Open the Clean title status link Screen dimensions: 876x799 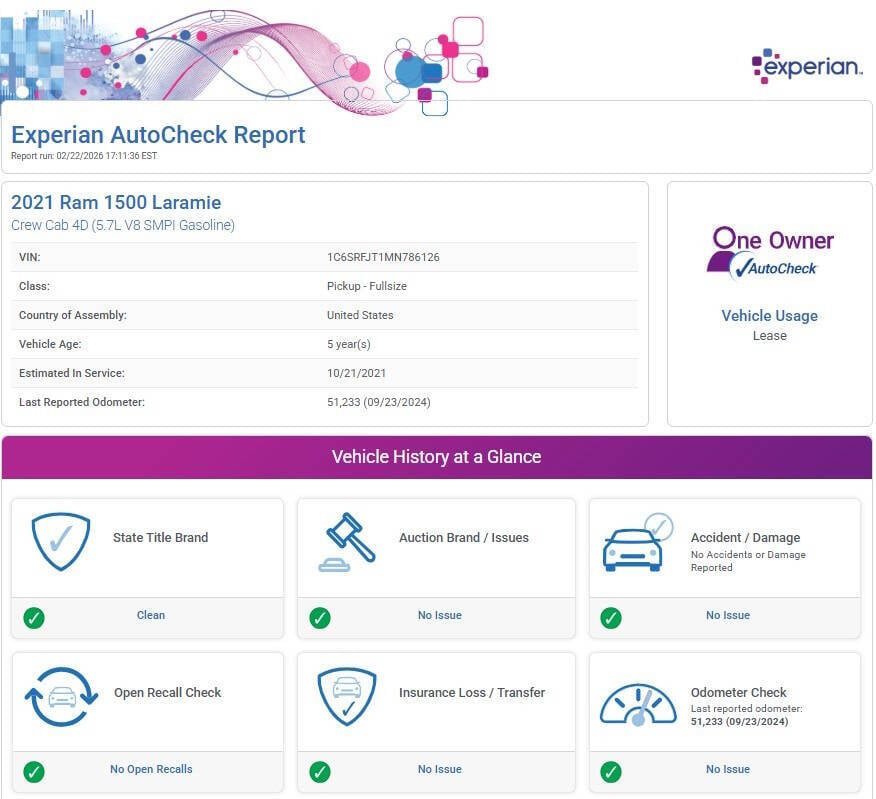(151, 615)
